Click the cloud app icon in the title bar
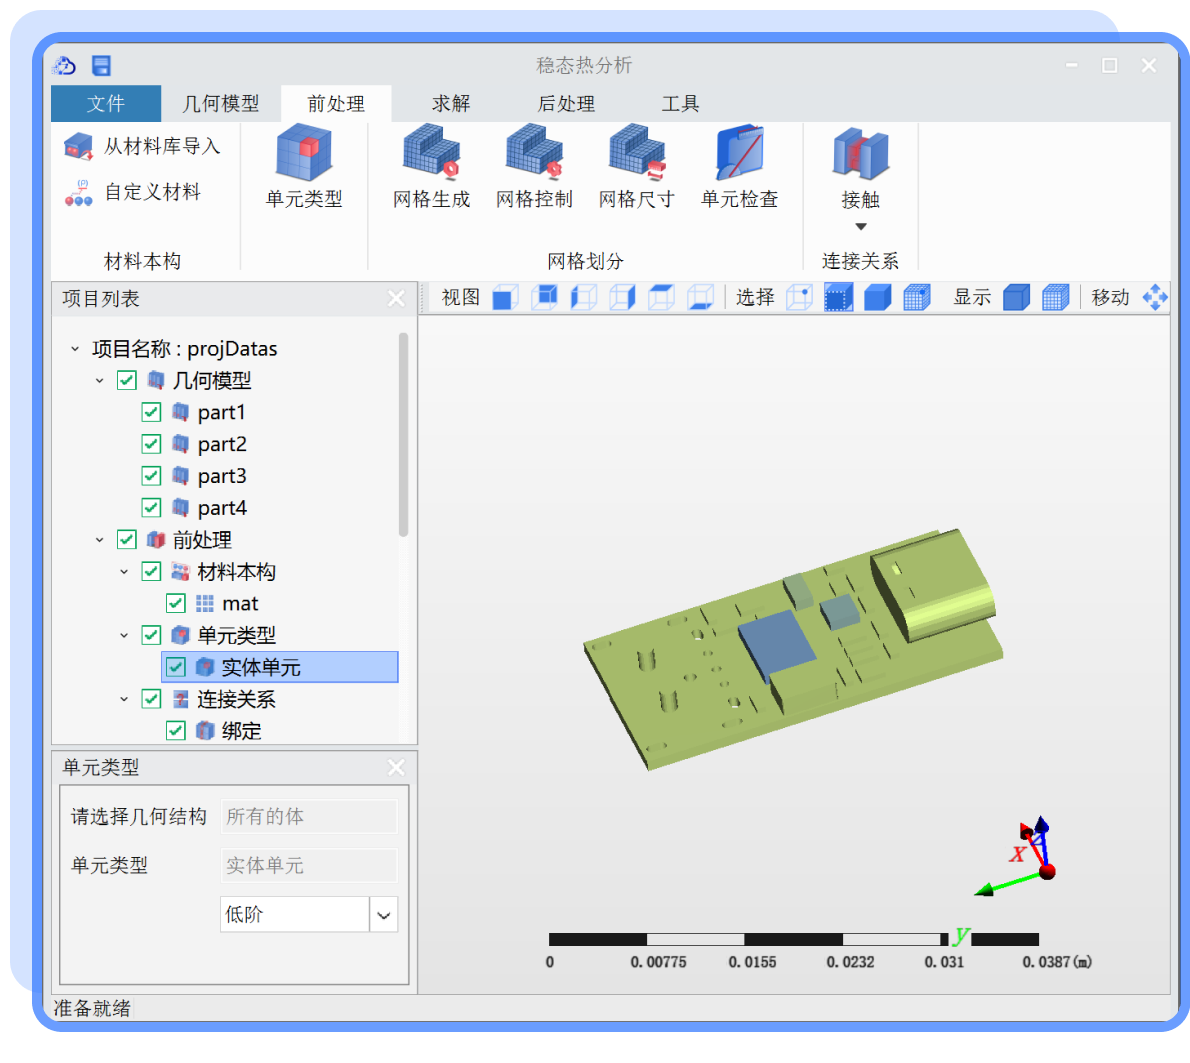Screen dimensions: 1190x1063 (x=65, y=66)
